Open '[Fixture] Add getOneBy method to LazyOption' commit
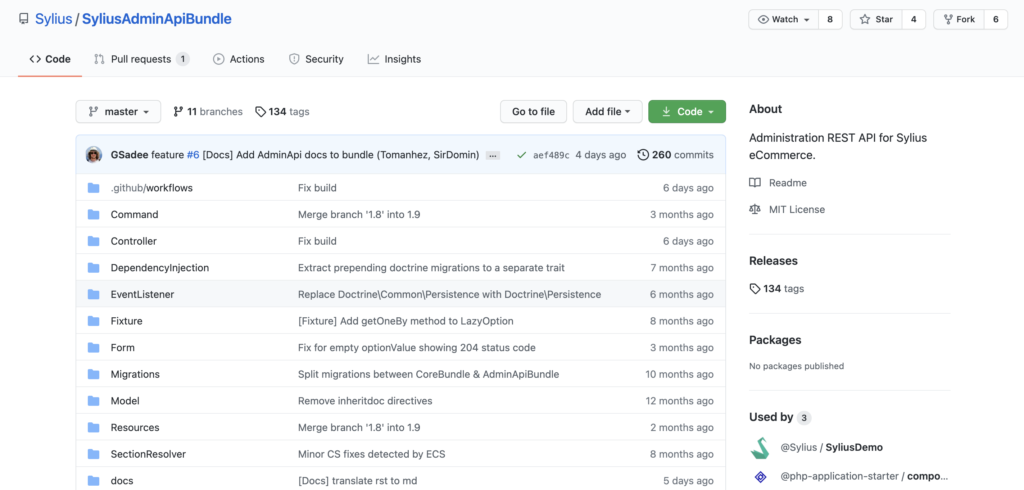This screenshot has width=1024, height=490. point(406,321)
